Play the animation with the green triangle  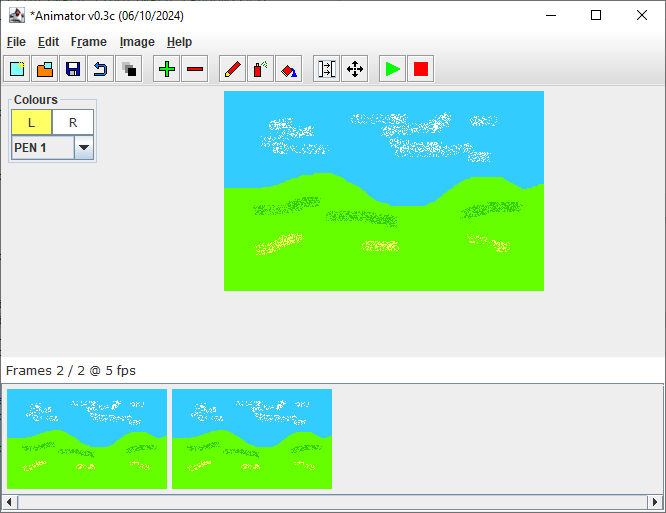[392, 69]
